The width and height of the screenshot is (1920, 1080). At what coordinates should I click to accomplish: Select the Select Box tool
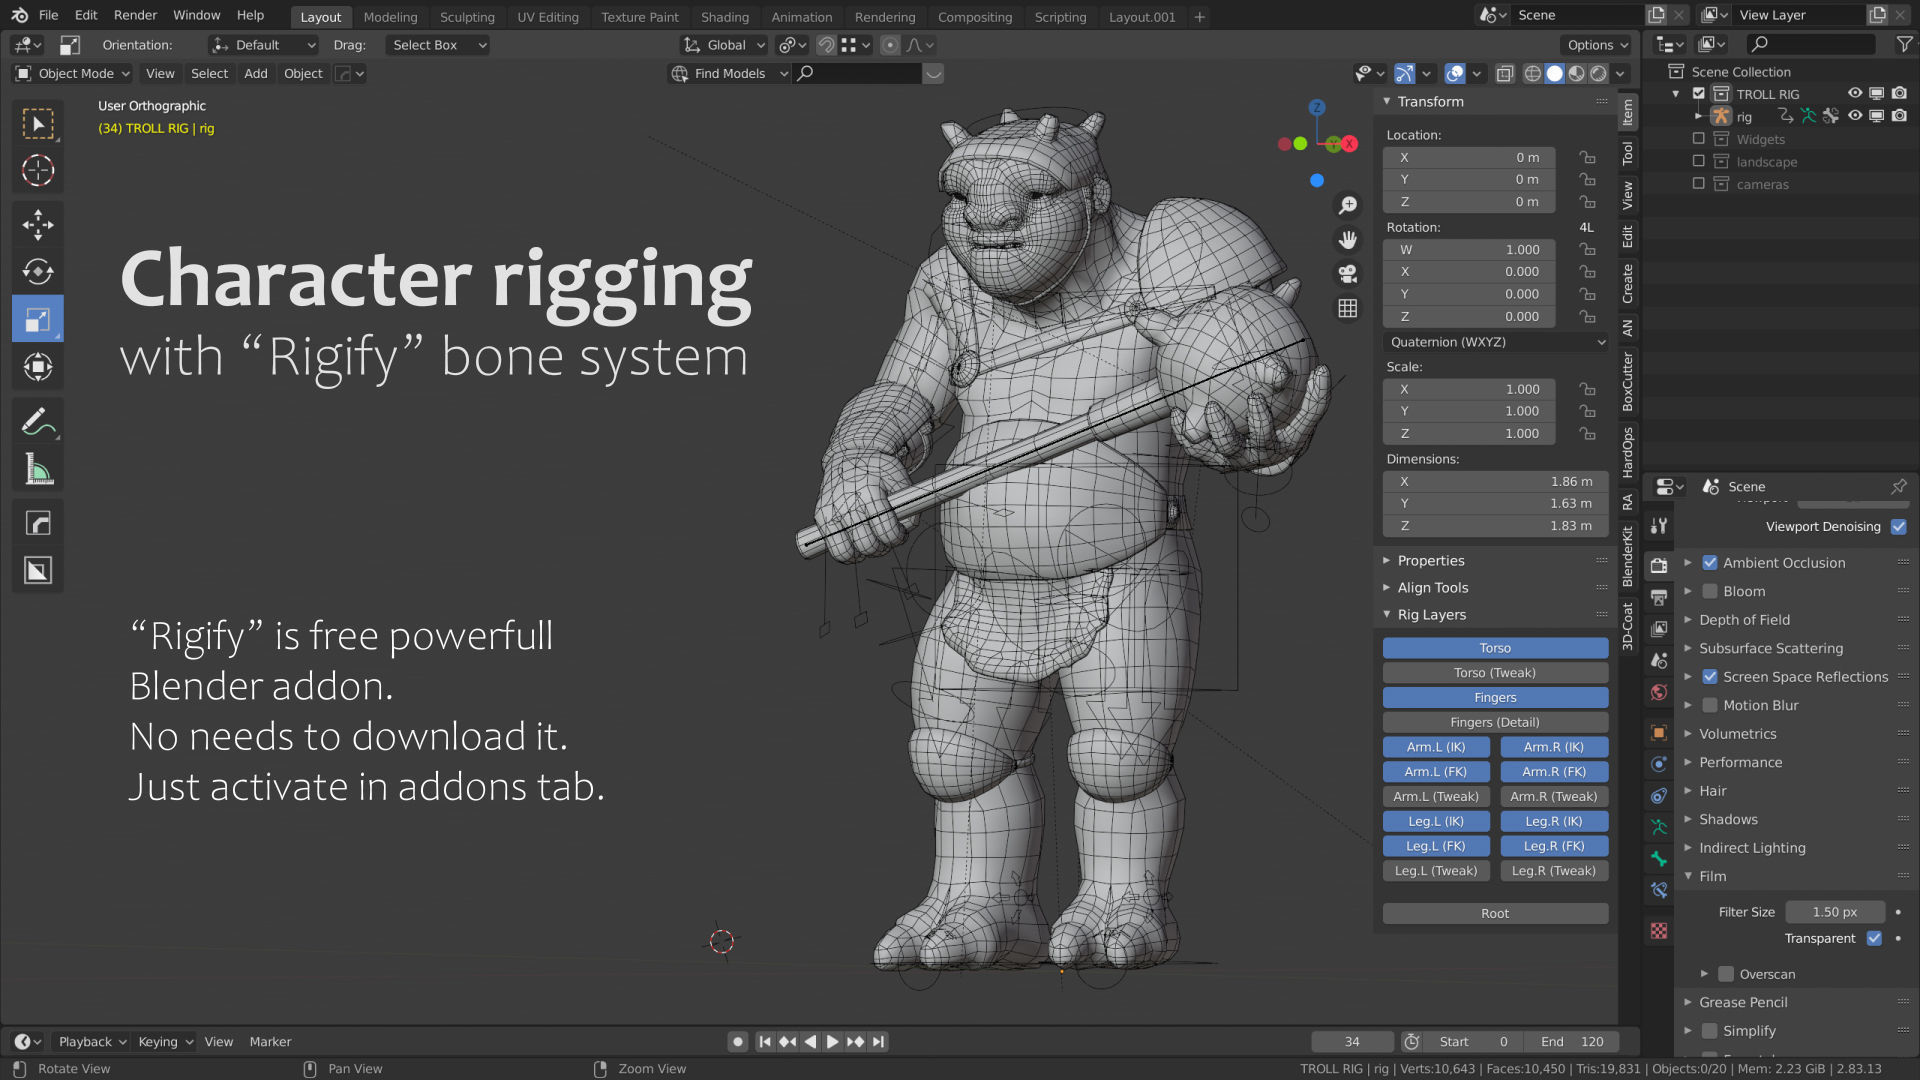(x=38, y=124)
